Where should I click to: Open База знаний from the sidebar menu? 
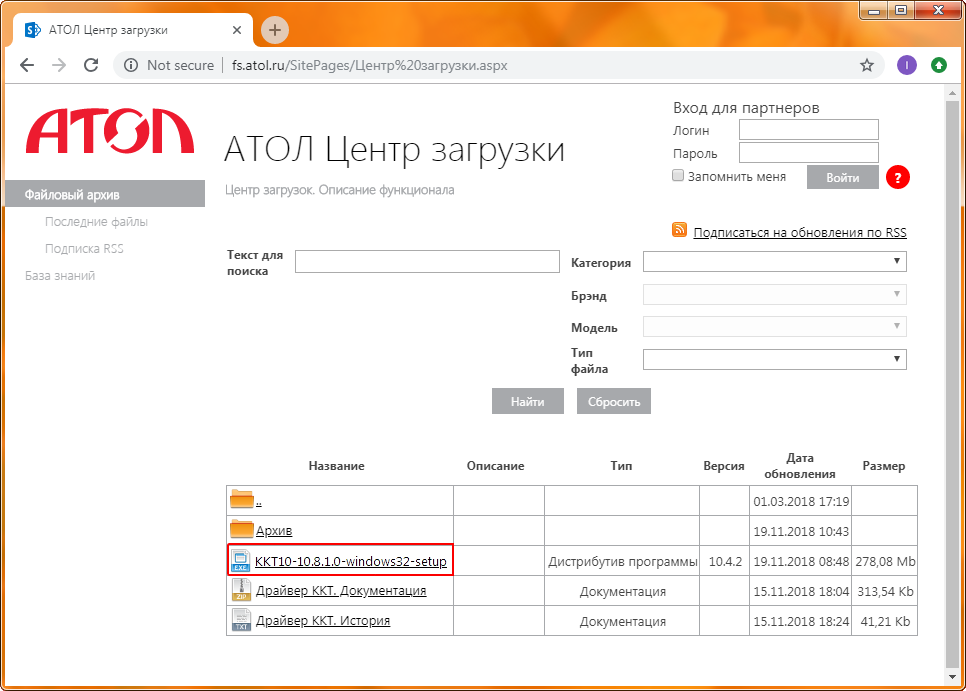(x=60, y=275)
